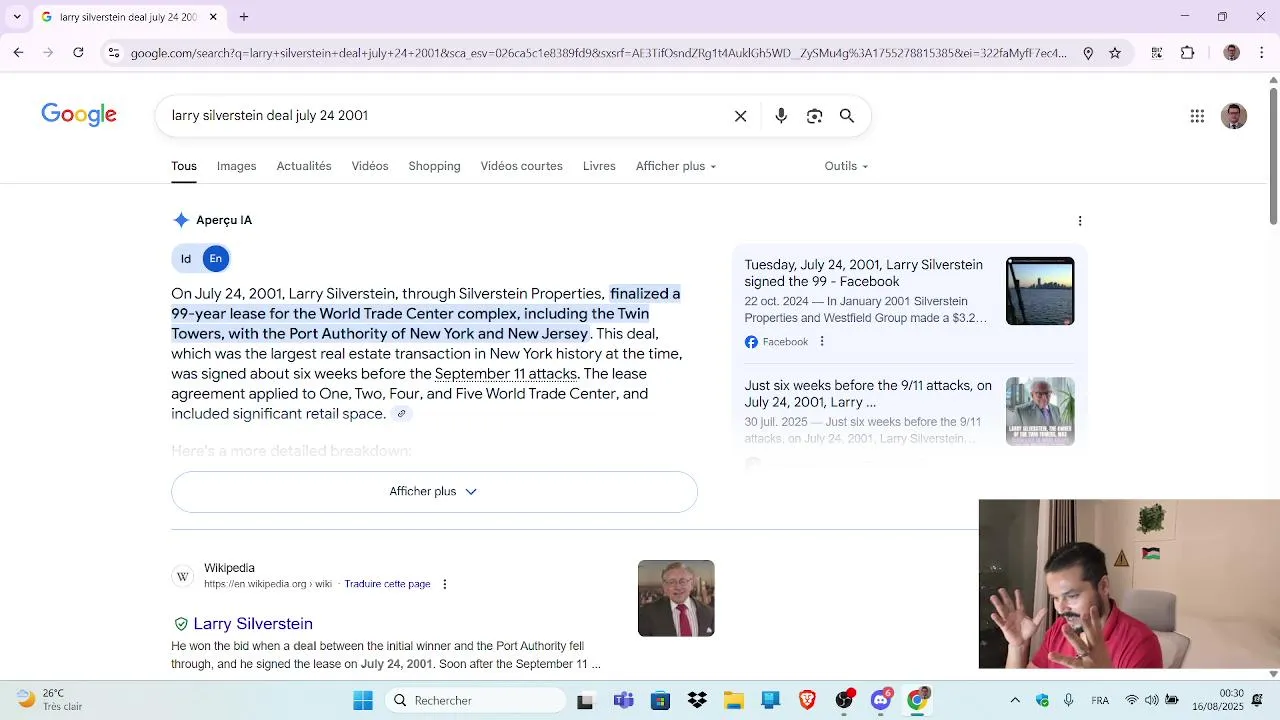Switch to the Images tab
Screen dimensions: 1280x720
click(237, 166)
